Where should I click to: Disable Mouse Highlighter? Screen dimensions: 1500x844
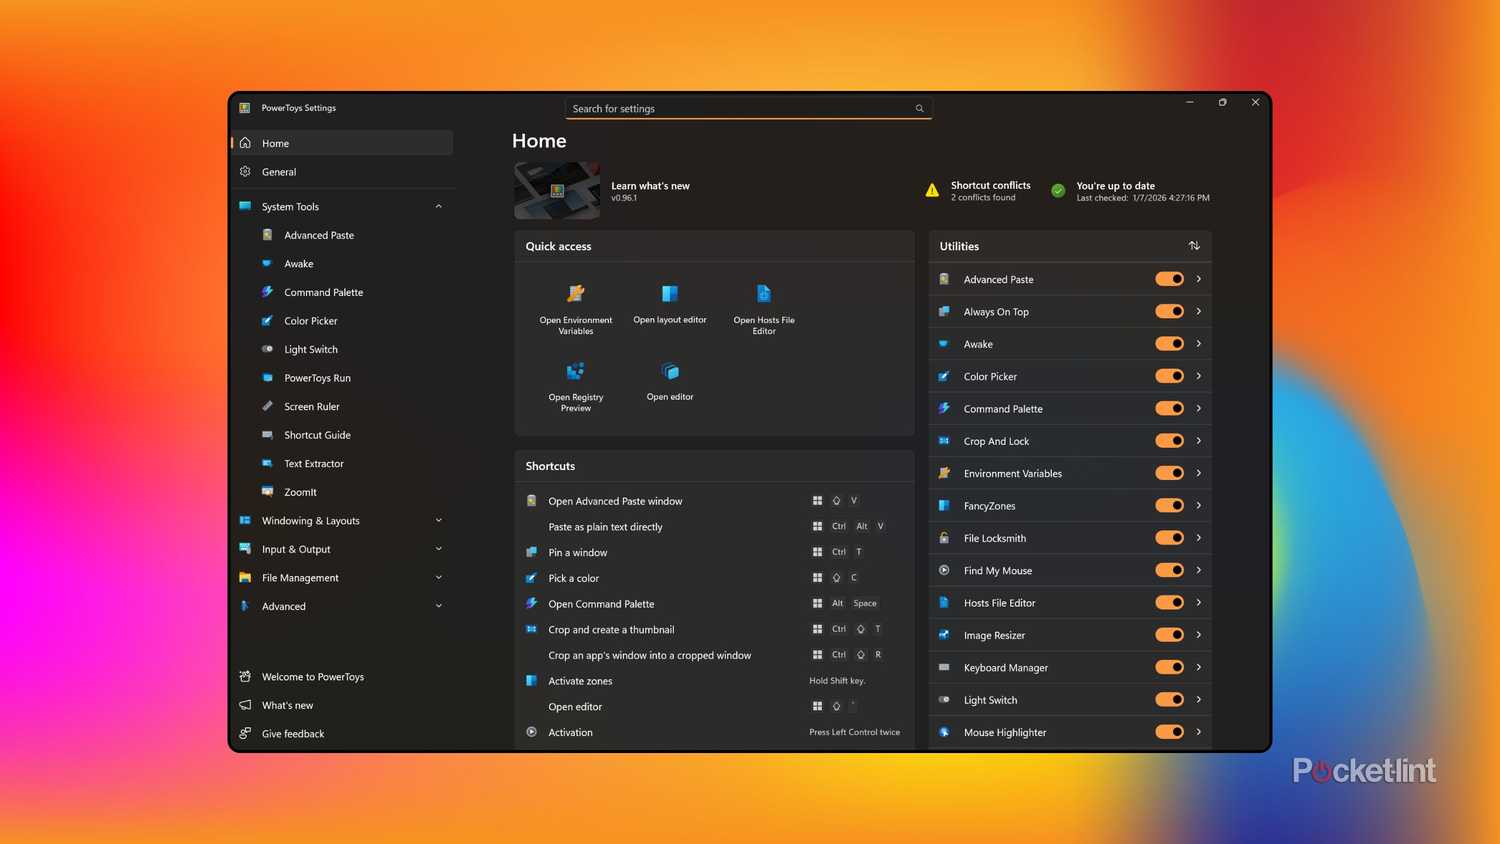[x=1168, y=731]
